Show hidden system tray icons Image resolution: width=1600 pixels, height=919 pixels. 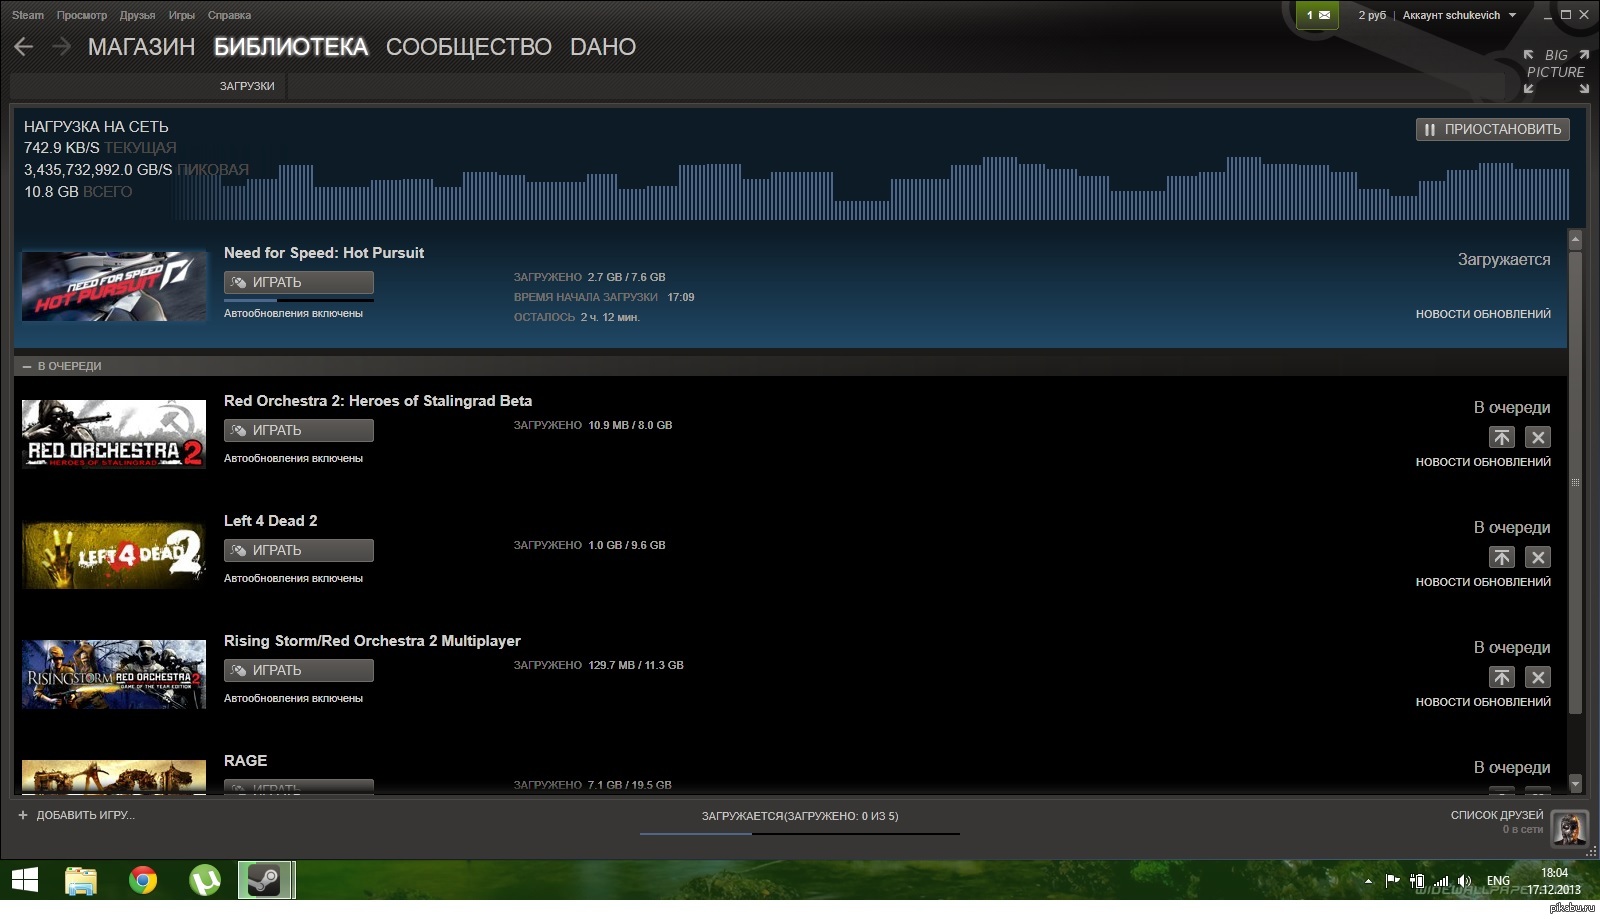tap(1367, 881)
